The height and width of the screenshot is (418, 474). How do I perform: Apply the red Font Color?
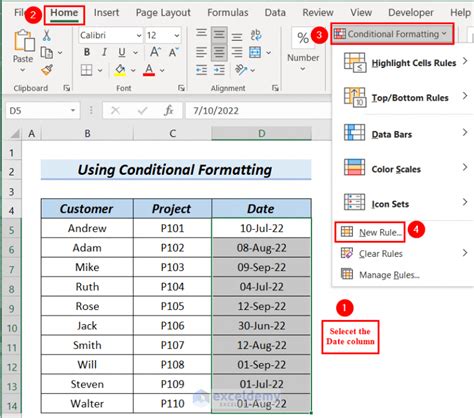pyautogui.click(x=149, y=70)
